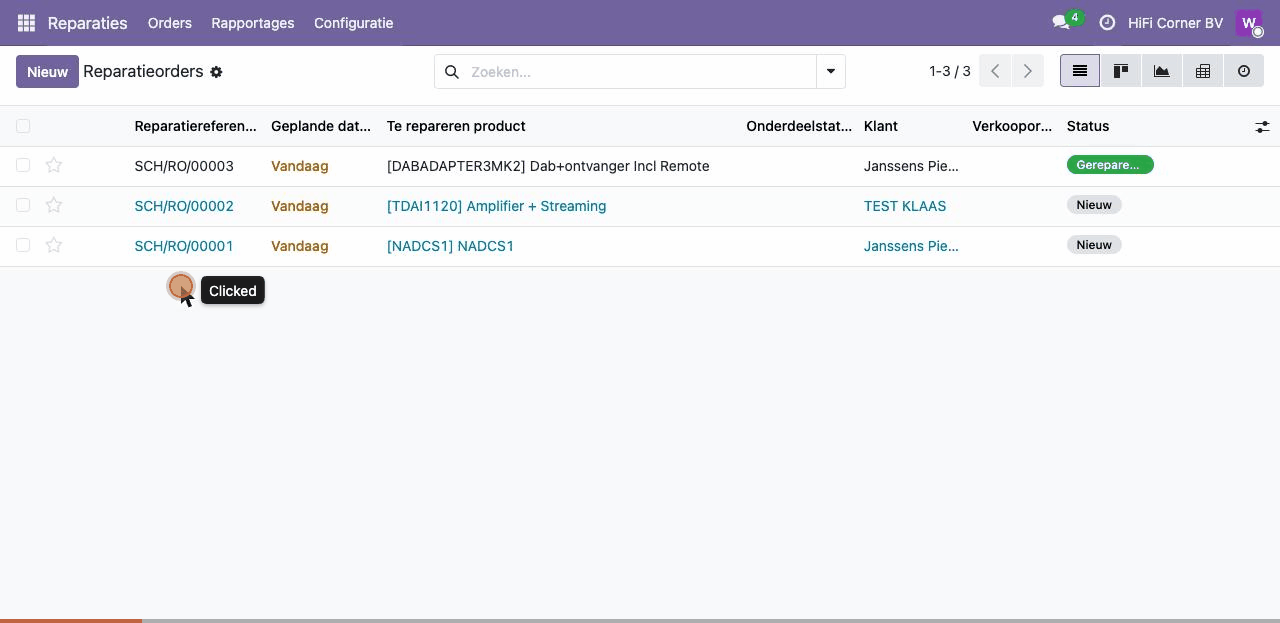Open the conversations chat icon

1061,23
